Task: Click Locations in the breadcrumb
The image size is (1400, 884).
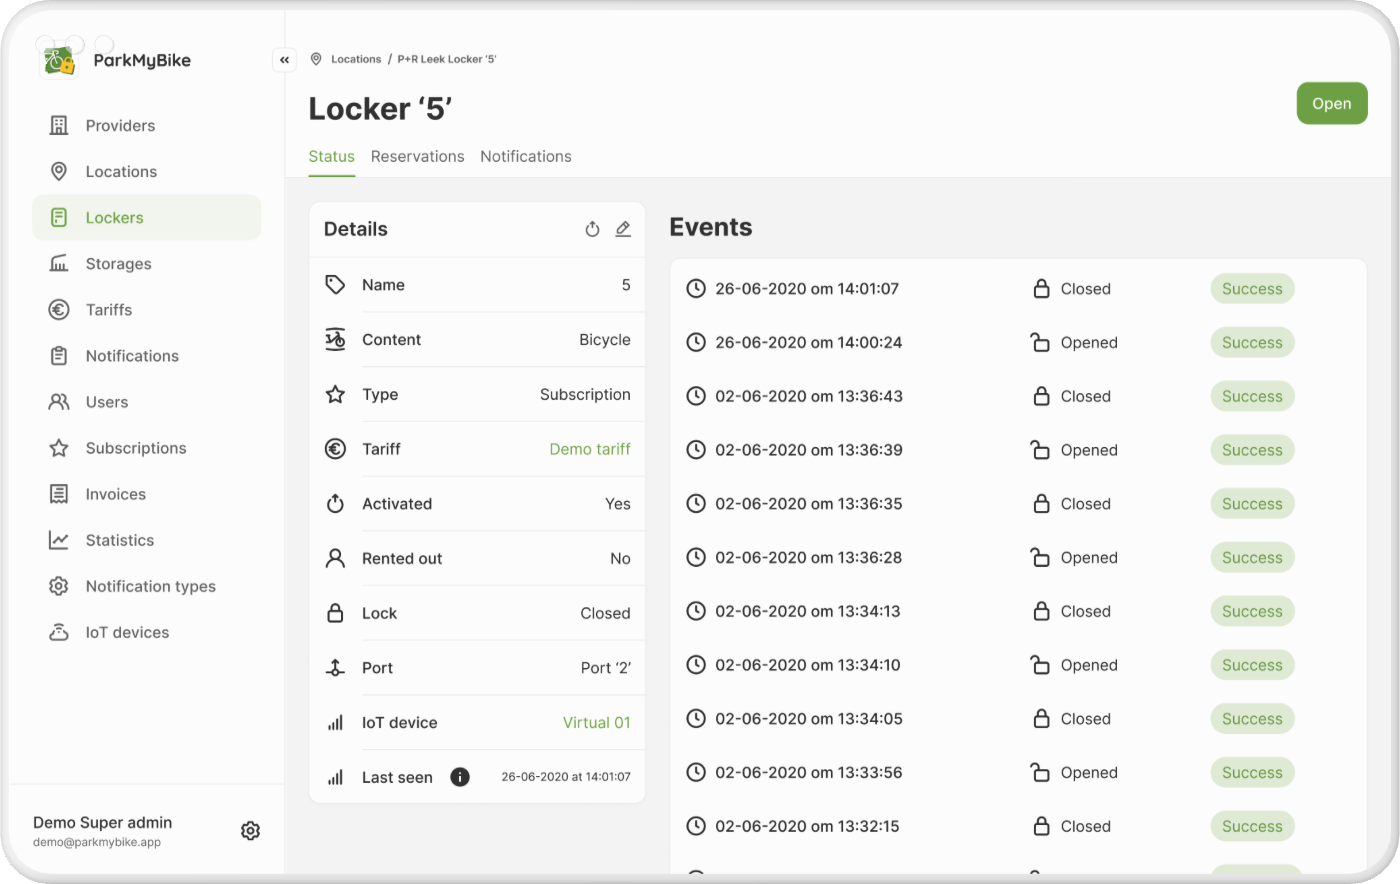Action: tap(356, 59)
